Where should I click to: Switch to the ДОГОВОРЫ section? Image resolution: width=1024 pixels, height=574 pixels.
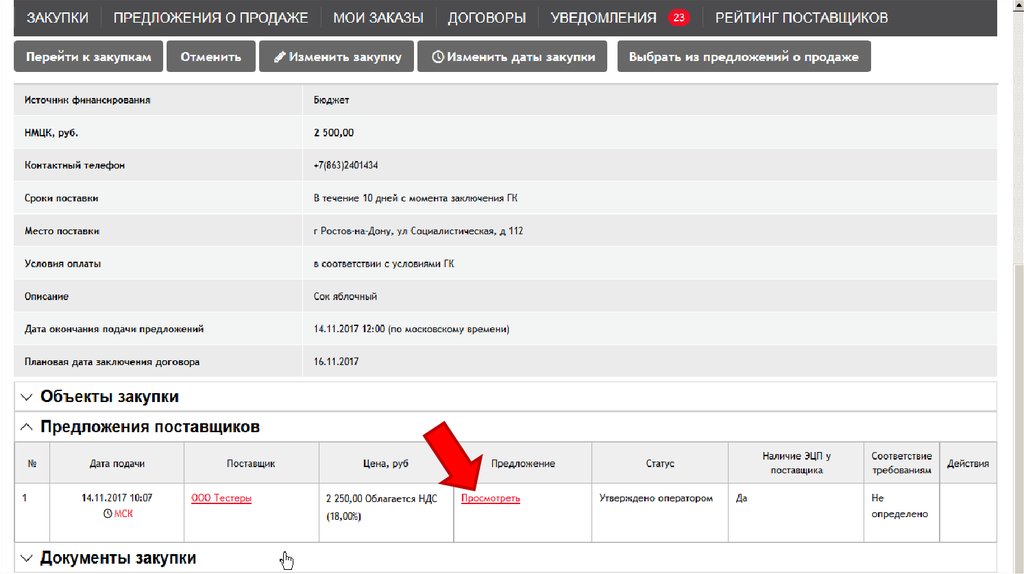[x=486, y=18]
